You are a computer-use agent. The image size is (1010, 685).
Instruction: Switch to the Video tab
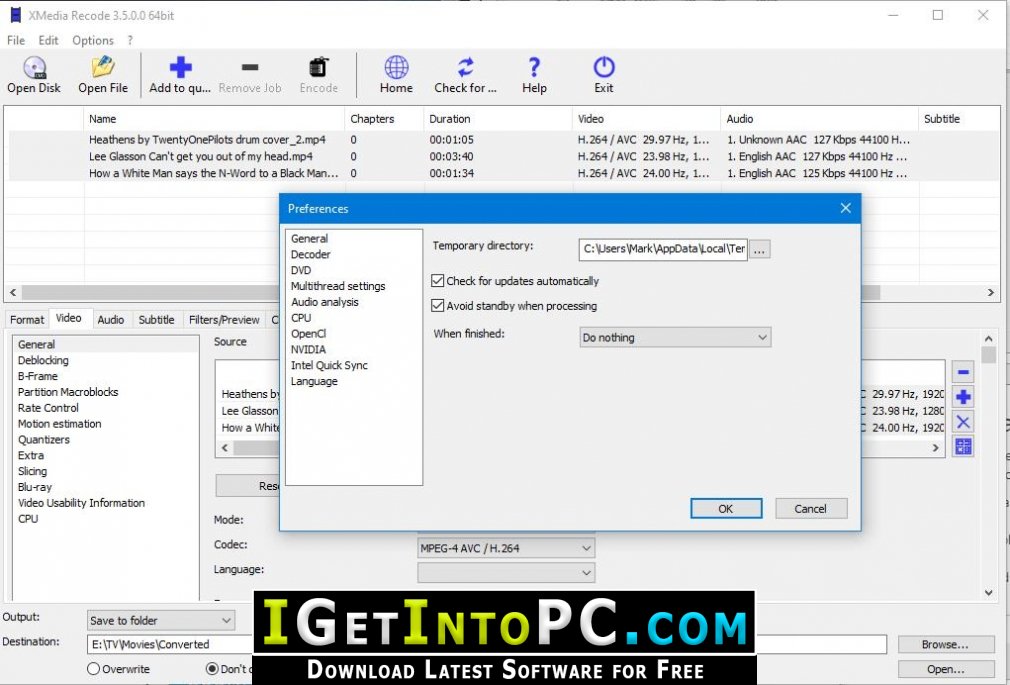tap(68, 318)
